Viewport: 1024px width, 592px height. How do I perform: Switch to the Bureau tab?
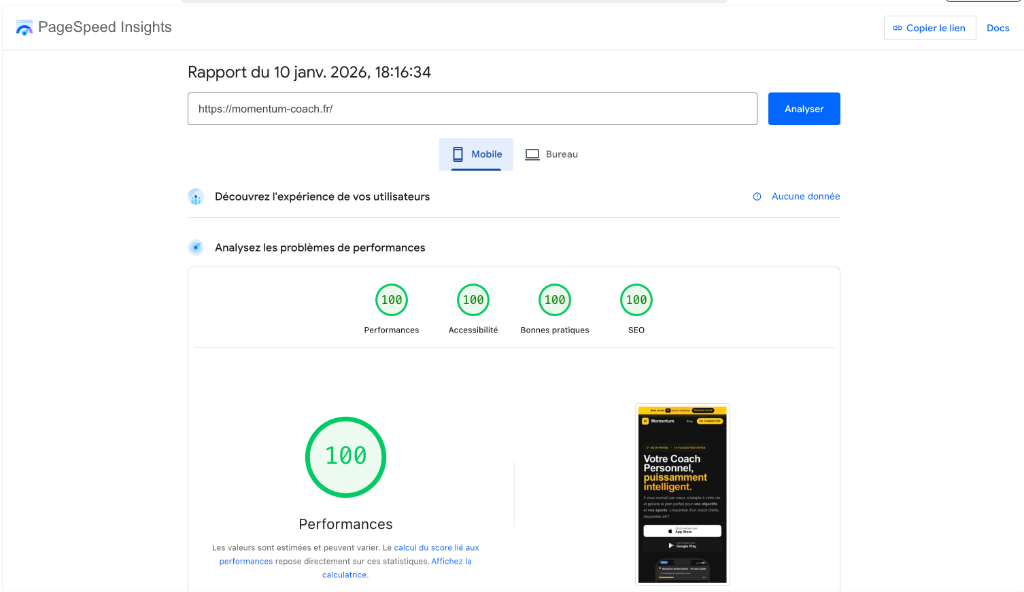coord(552,154)
